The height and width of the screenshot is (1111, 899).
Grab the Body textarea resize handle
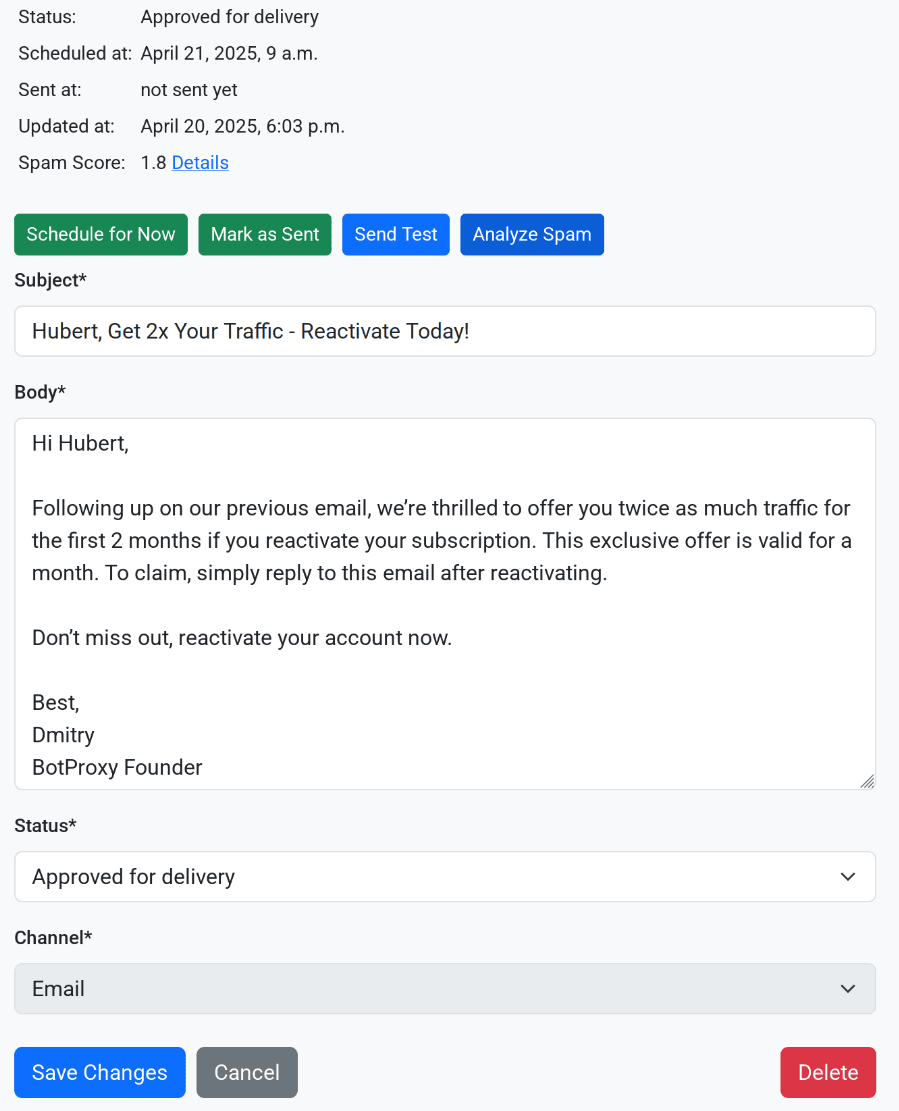tap(867, 781)
